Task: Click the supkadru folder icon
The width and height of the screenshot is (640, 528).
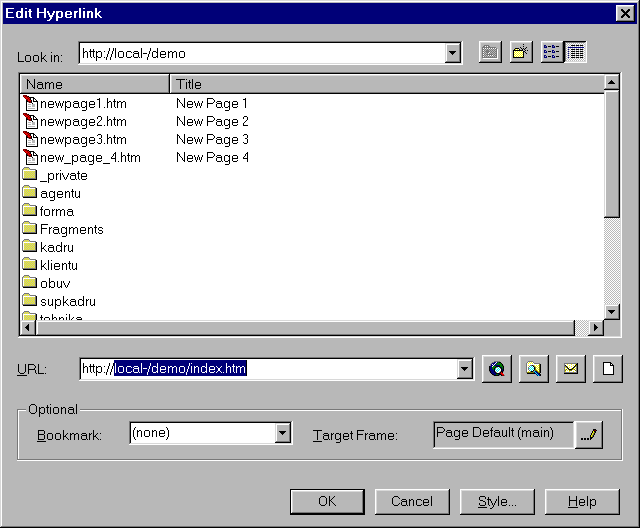Action: pyautogui.click(x=29, y=300)
